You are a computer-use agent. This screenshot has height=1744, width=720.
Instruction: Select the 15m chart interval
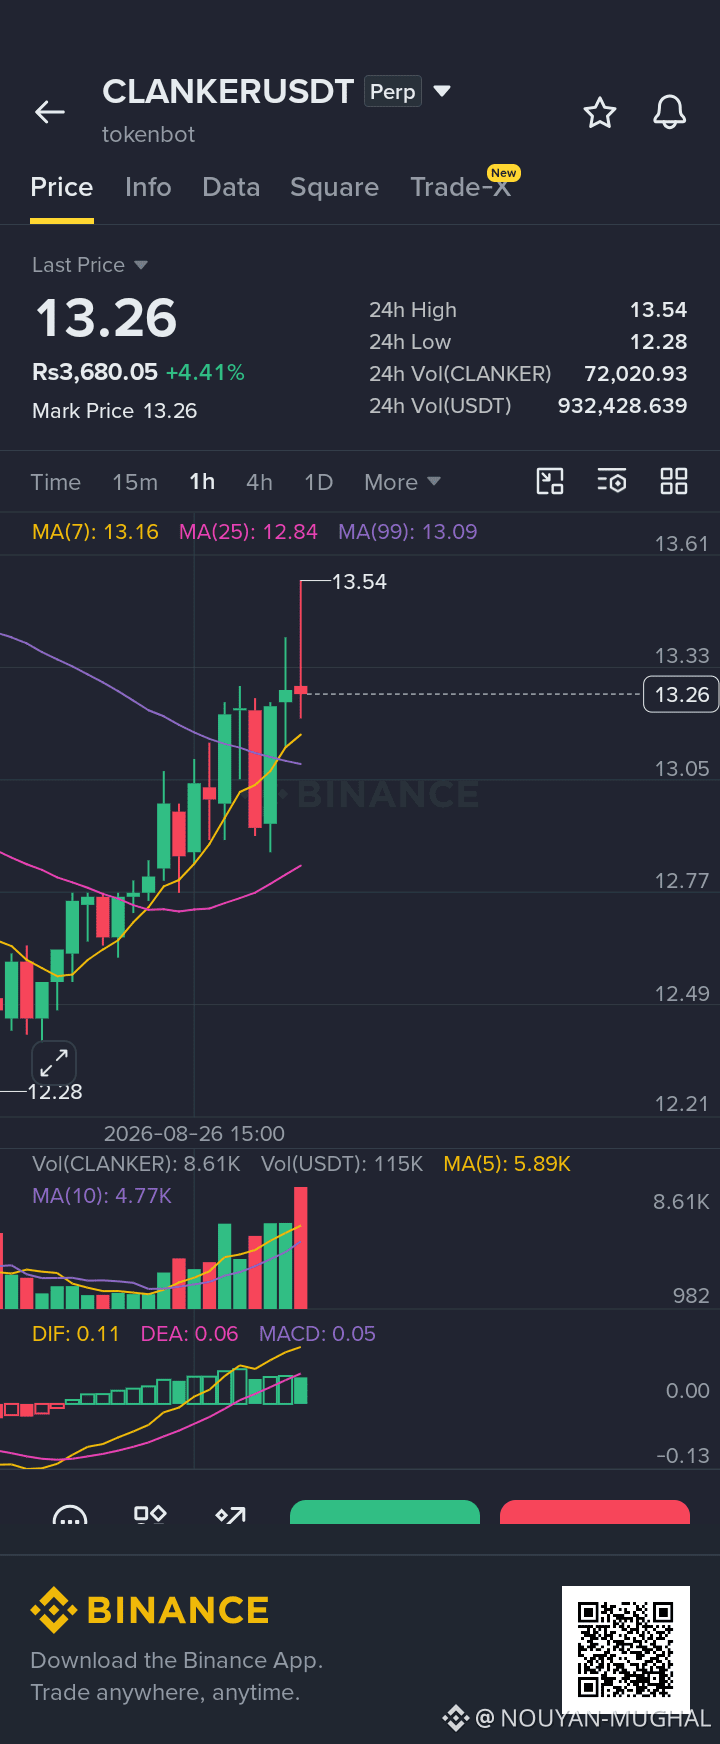point(135,482)
